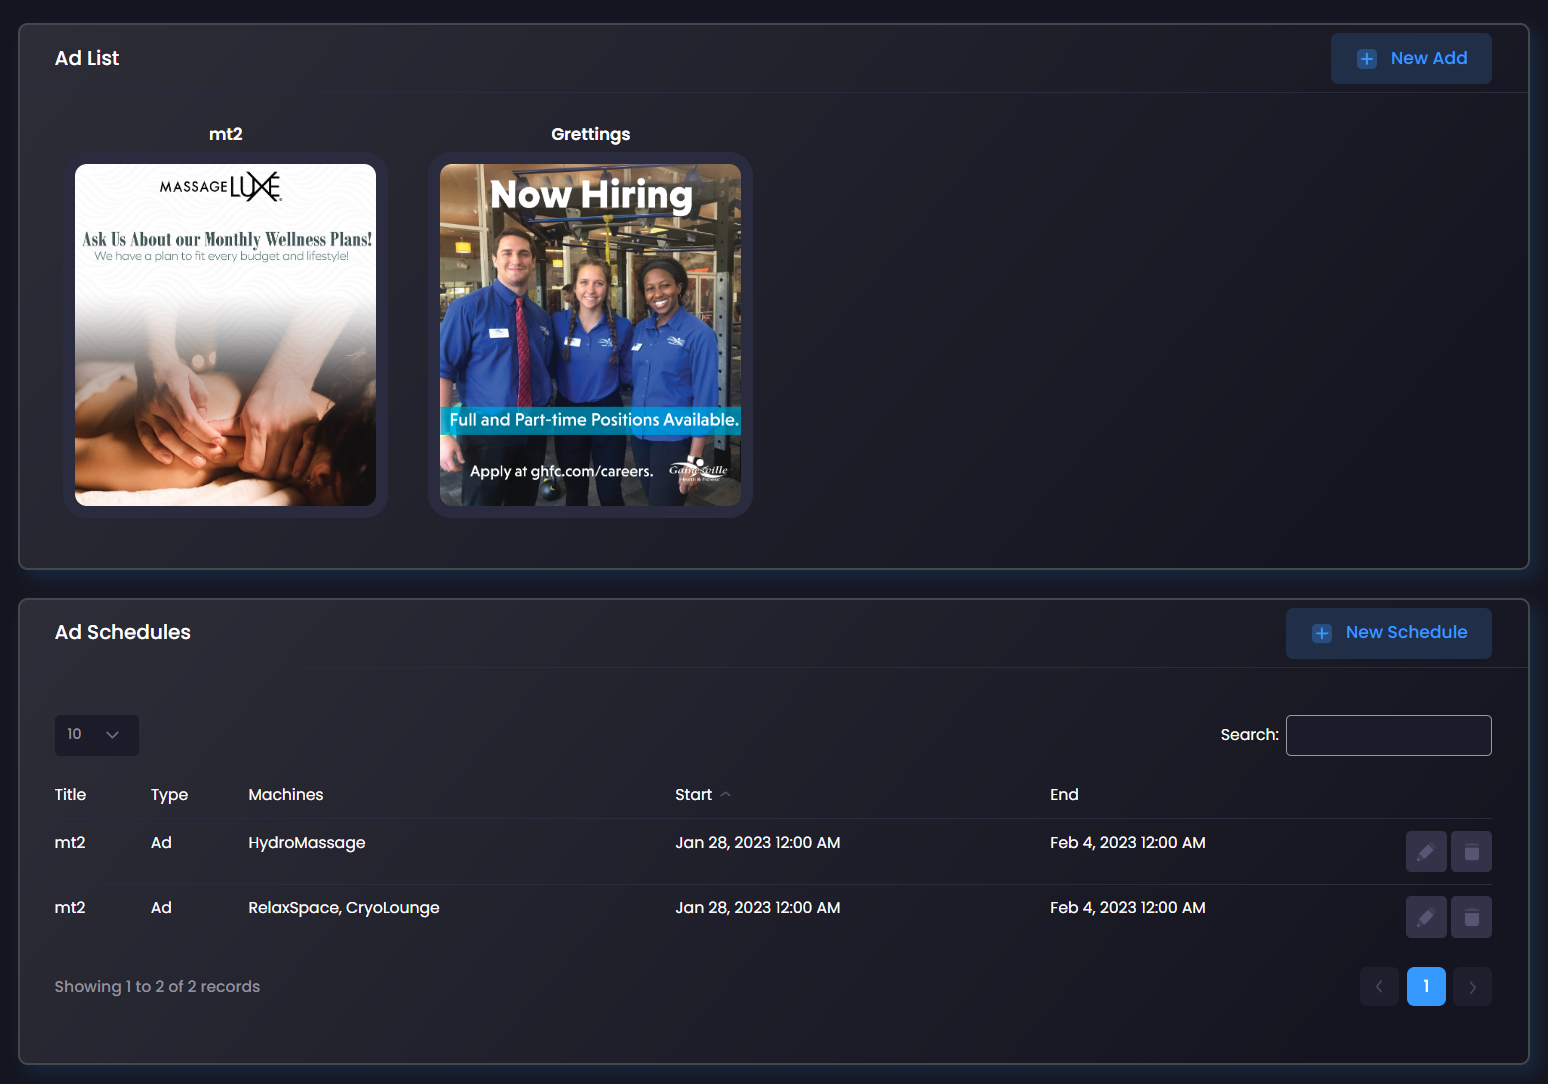
Task: Open the Grettings Now Hiring ad thumbnail
Action: (590, 335)
